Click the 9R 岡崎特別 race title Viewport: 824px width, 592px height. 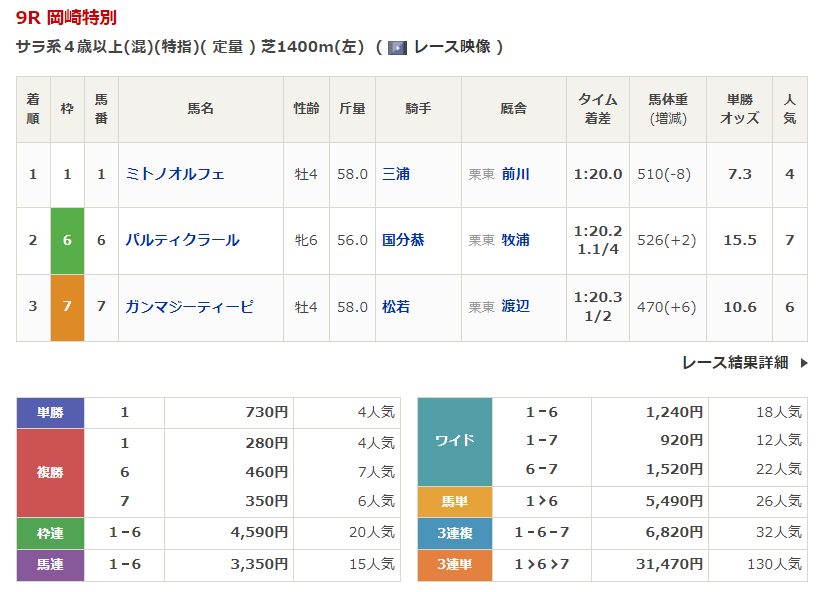point(66,18)
